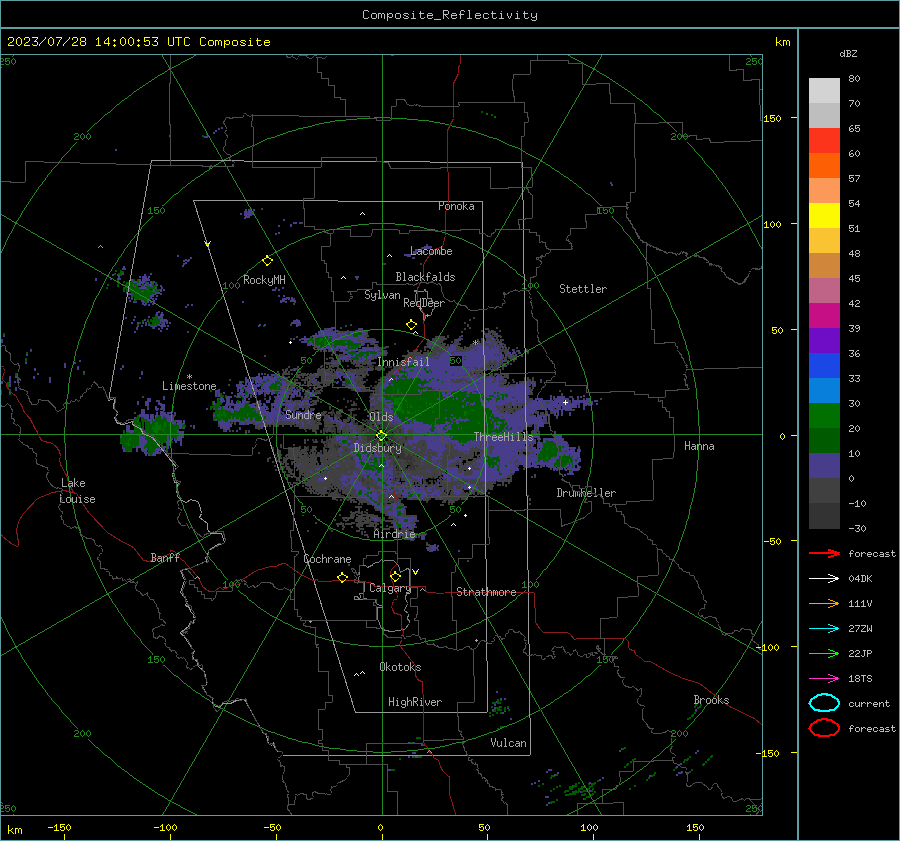The width and height of the screenshot is (900, 841).
Task: Click the Lake Louise map label
Action: [x=77, y=491]
